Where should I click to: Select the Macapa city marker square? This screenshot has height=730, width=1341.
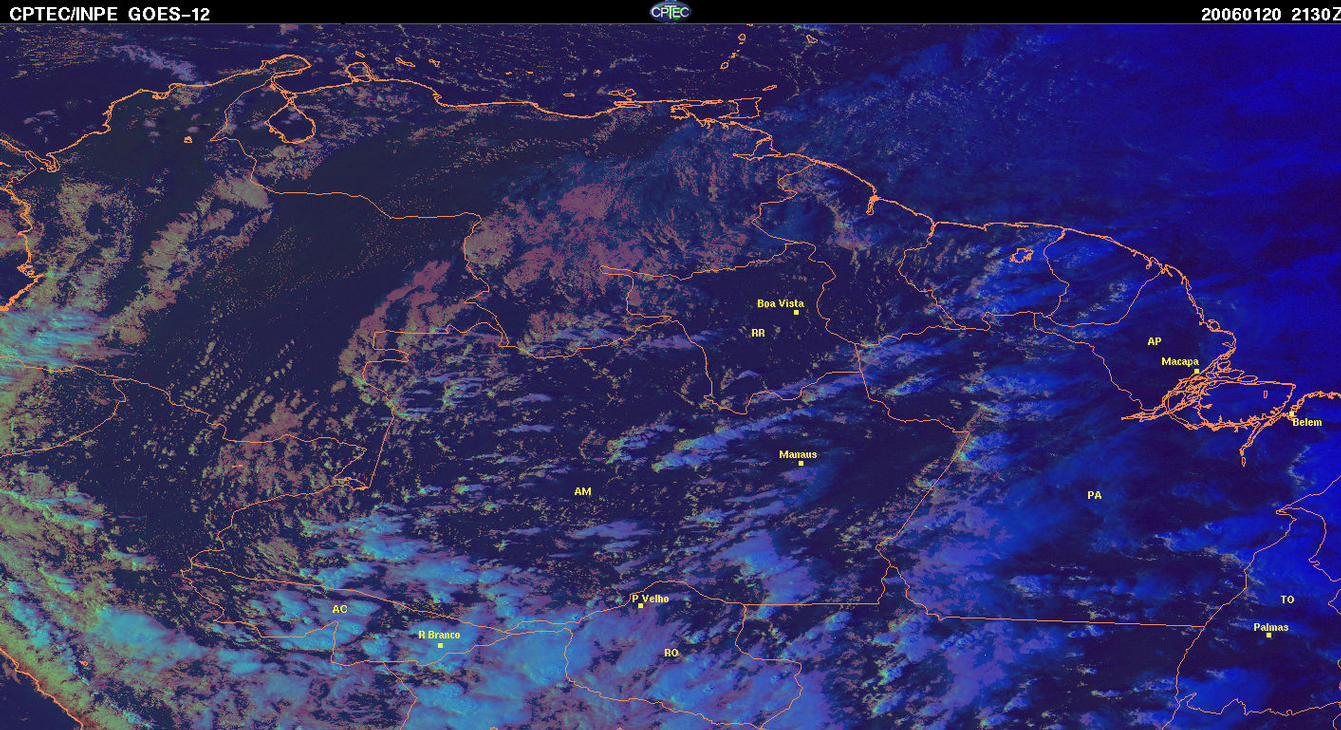1196,371
